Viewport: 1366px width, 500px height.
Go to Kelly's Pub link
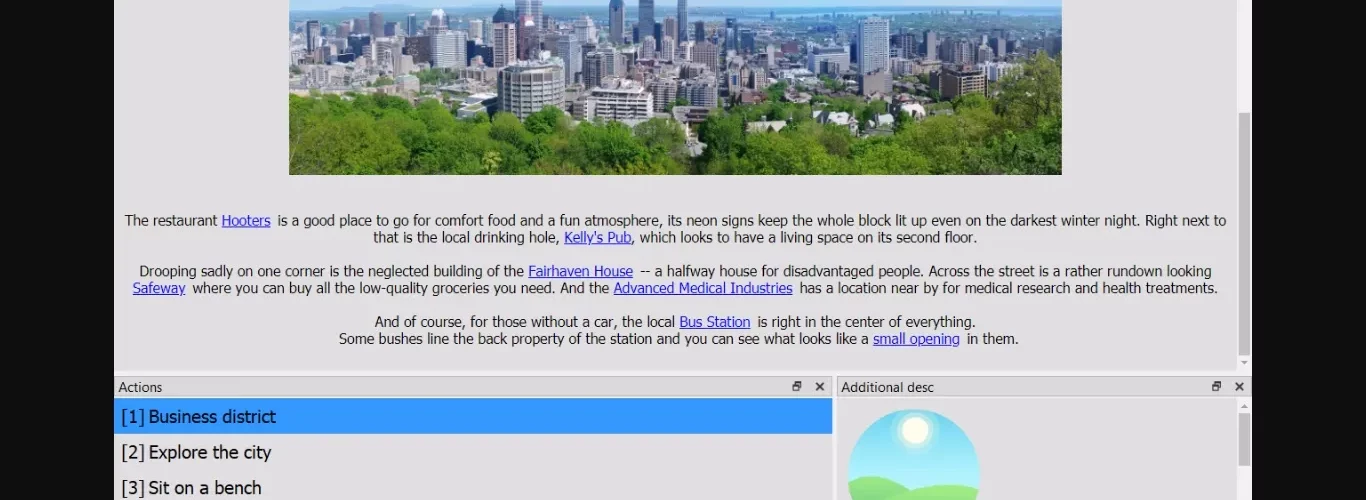[597, 238]
